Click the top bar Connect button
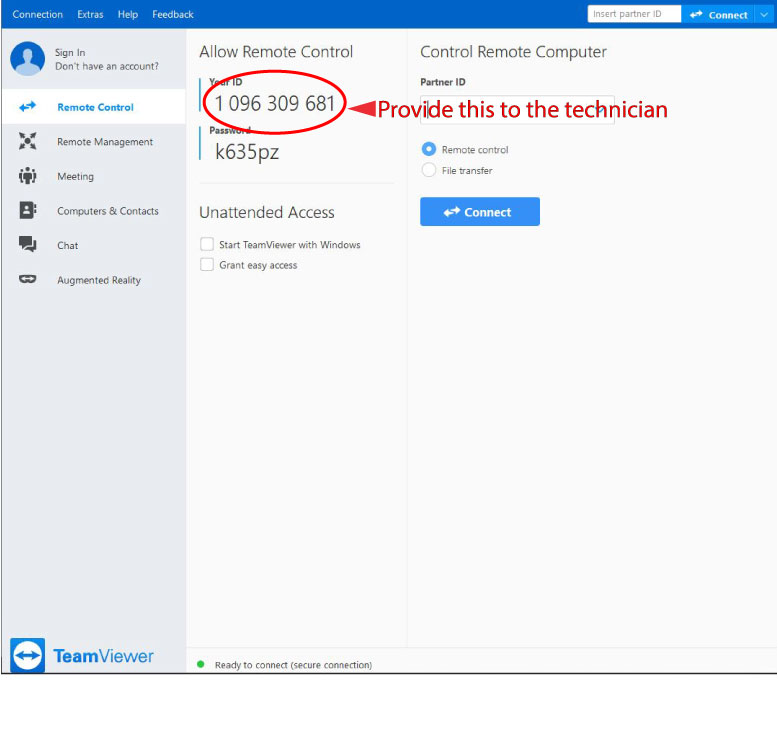This screenshot has height=745, width=778. click(718, 14)
